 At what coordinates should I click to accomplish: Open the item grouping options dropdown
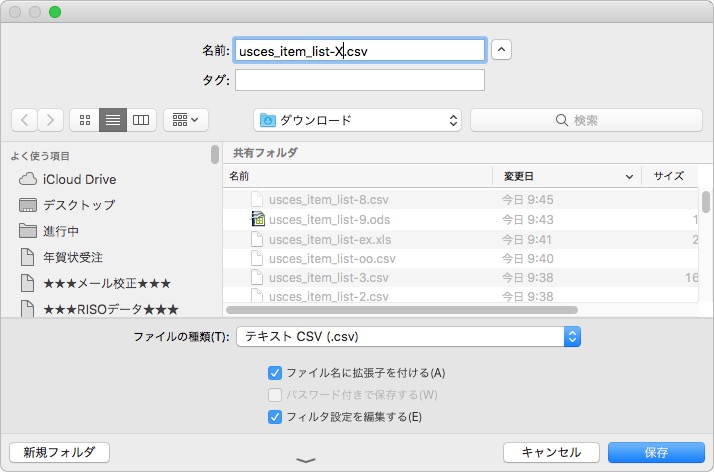186,120
